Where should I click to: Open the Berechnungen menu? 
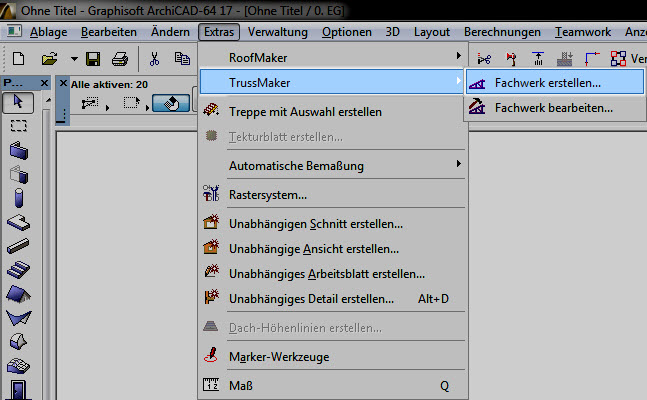click(502, 32)
